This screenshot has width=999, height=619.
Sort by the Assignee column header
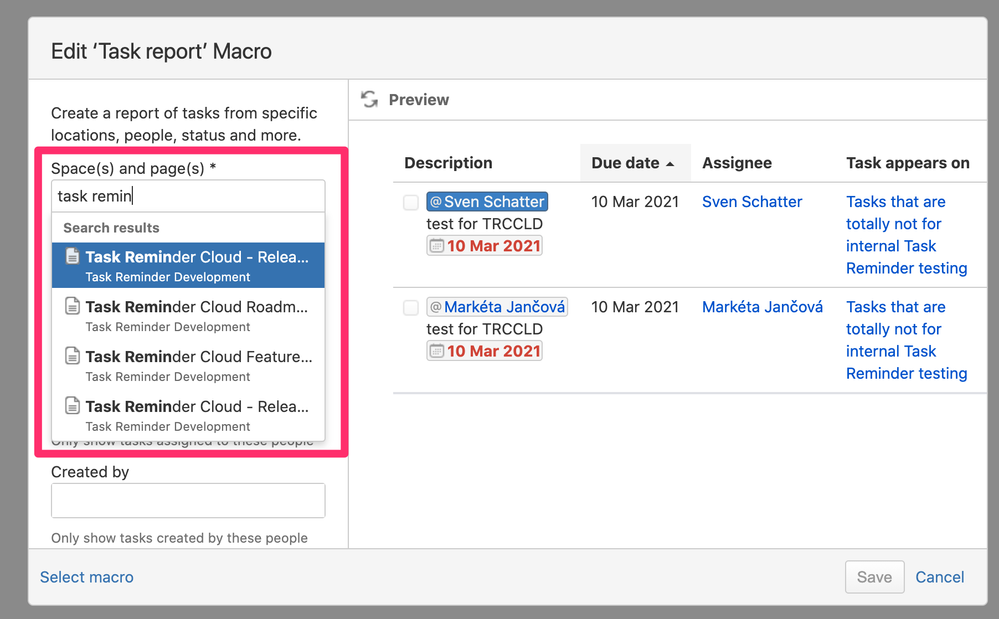click(x=737, y=163)
